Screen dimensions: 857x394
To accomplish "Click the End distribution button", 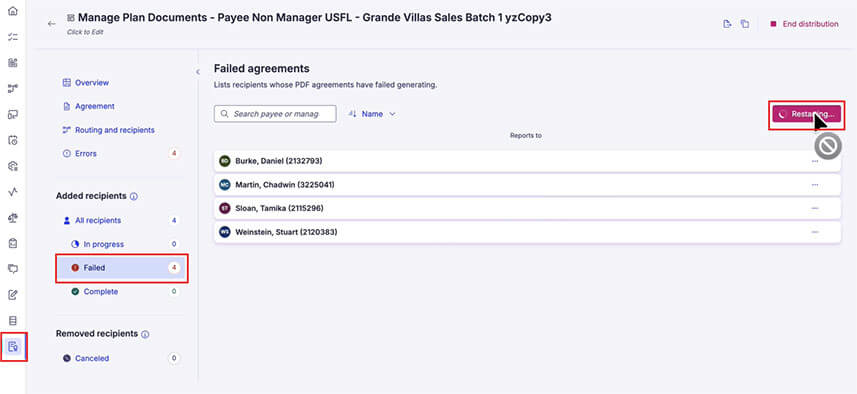I will click(804, 24).
